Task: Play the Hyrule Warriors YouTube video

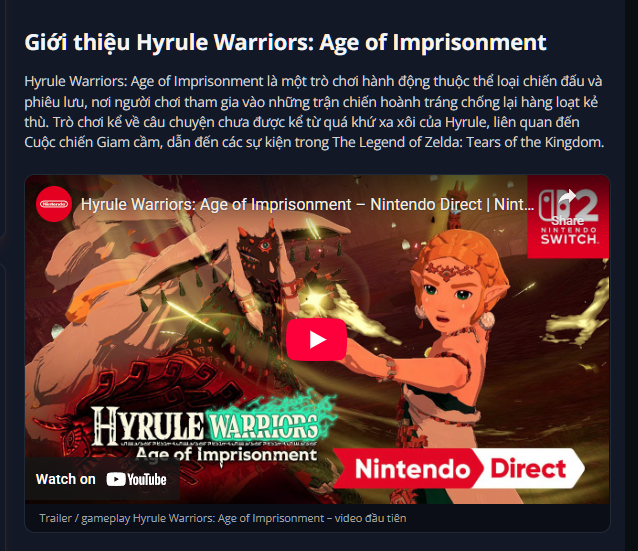Action: [x=317, y=339]
